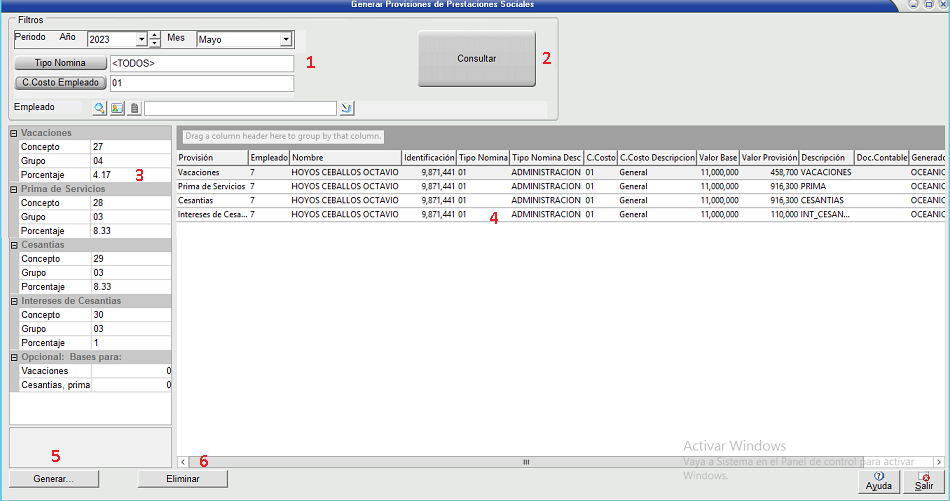Viewport: 950px width, 501px height.
Task: Click the clear employee filter icon
Action: tap(347, 108)
